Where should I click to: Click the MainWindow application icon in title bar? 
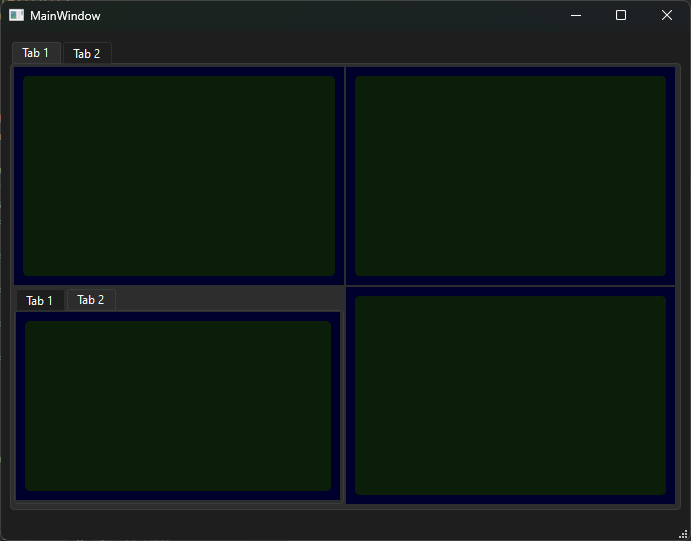pyautogui.click(x=16, y=15)
